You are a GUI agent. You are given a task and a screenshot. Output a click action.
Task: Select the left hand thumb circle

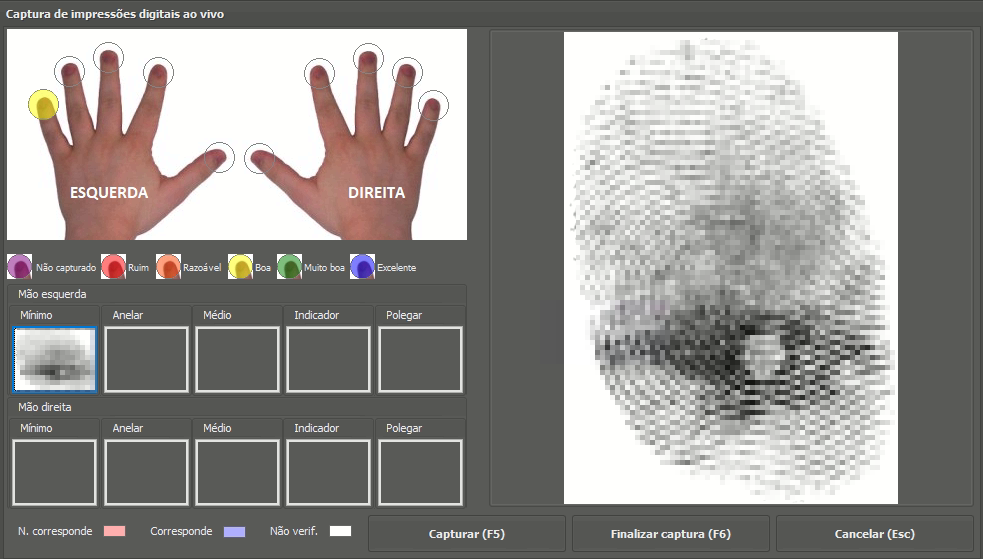pos(219,156)
